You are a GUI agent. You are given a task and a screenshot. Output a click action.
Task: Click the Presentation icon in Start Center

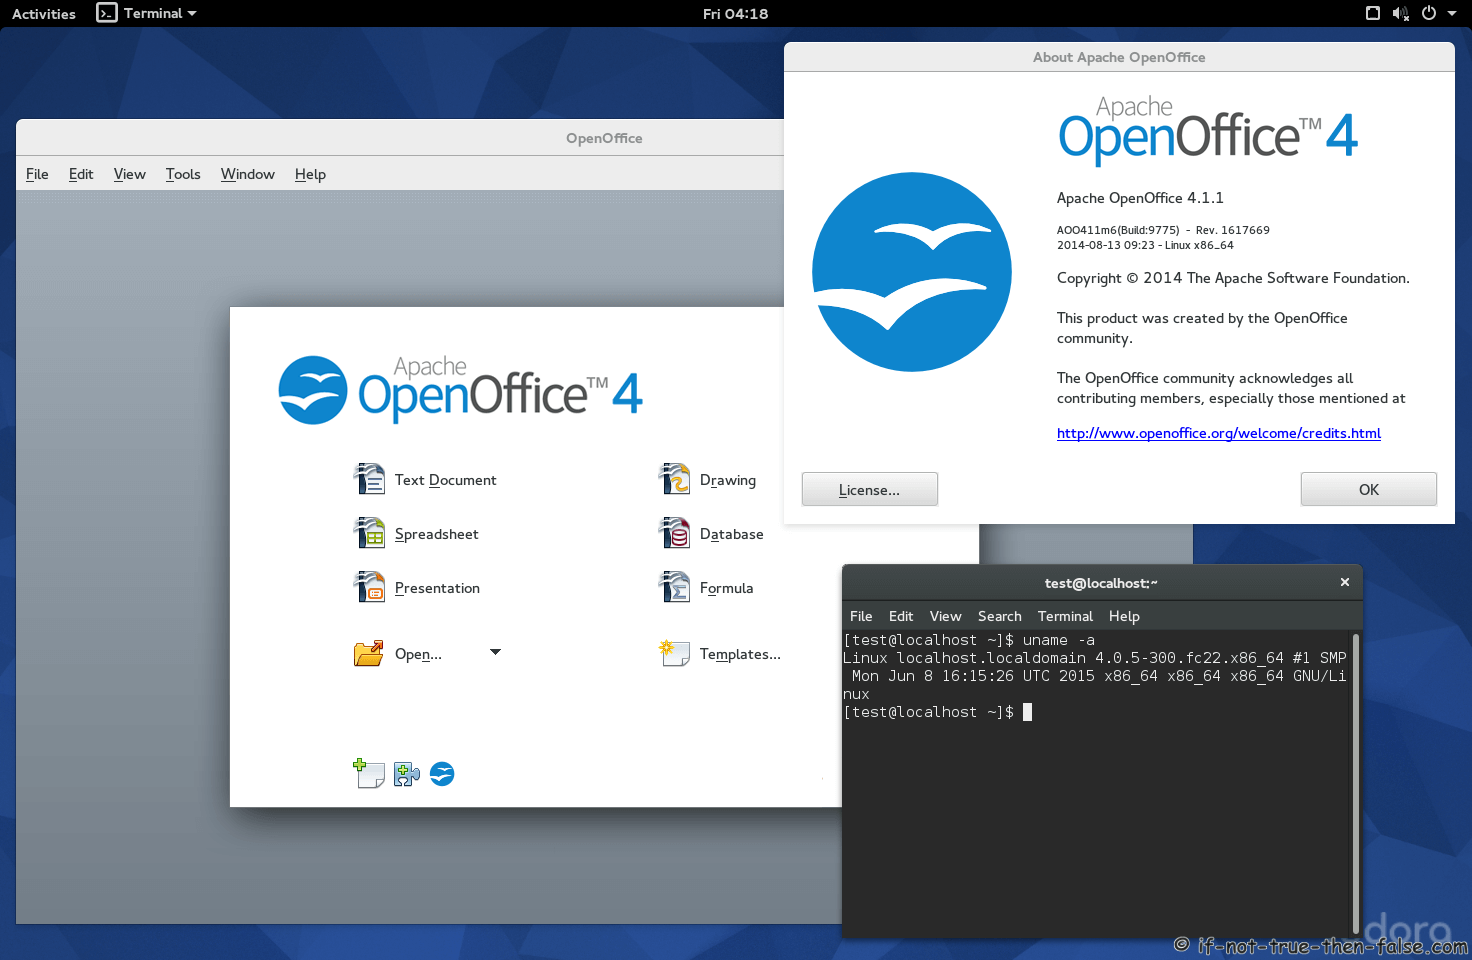click(x=369, y=587)
